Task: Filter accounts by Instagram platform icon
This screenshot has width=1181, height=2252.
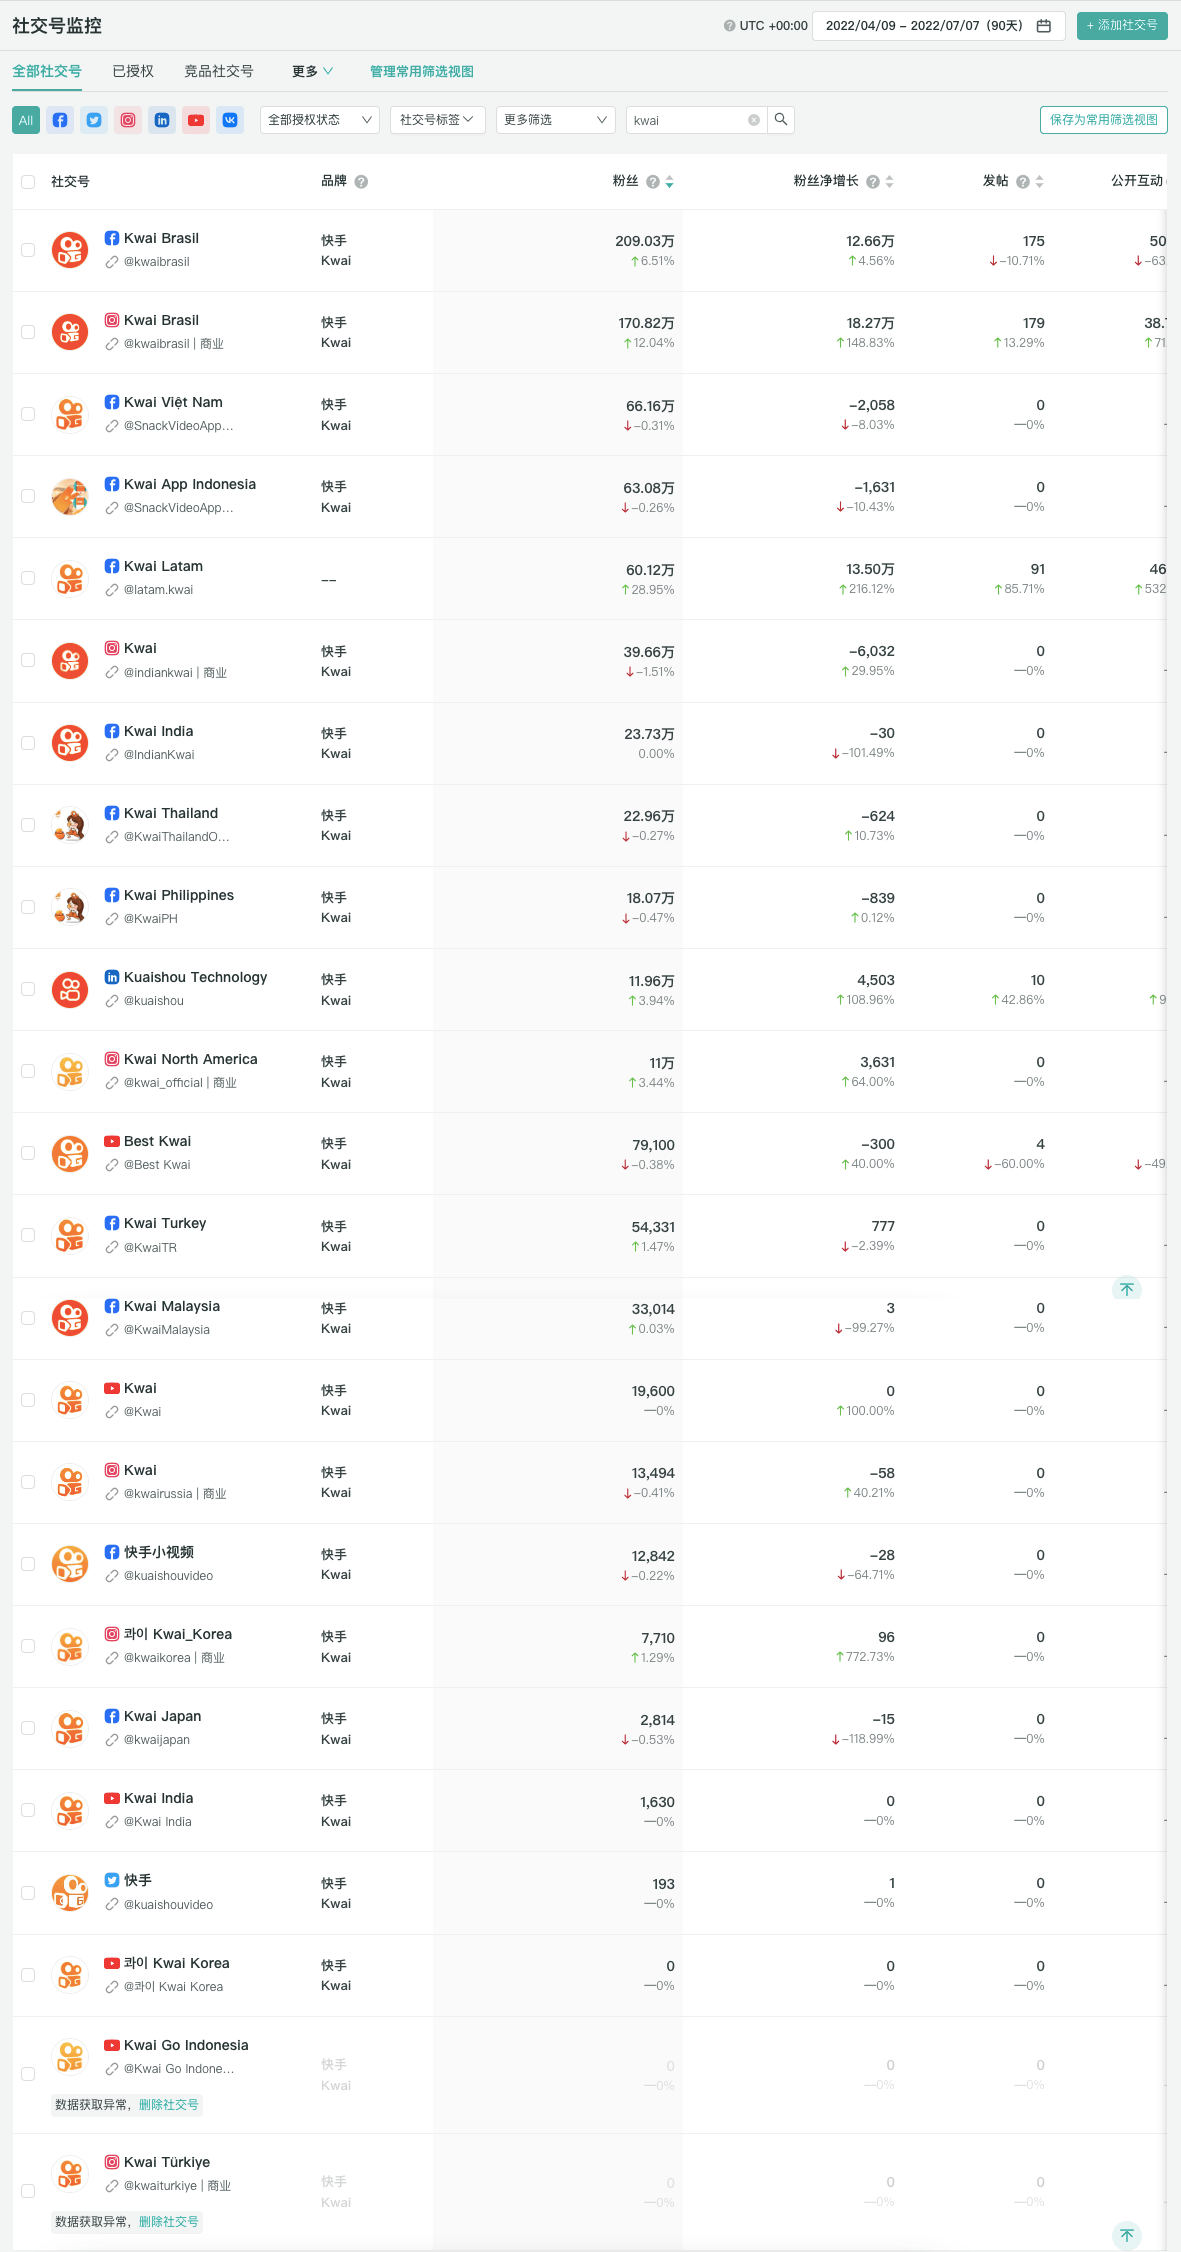Action: tap(128, 120)
